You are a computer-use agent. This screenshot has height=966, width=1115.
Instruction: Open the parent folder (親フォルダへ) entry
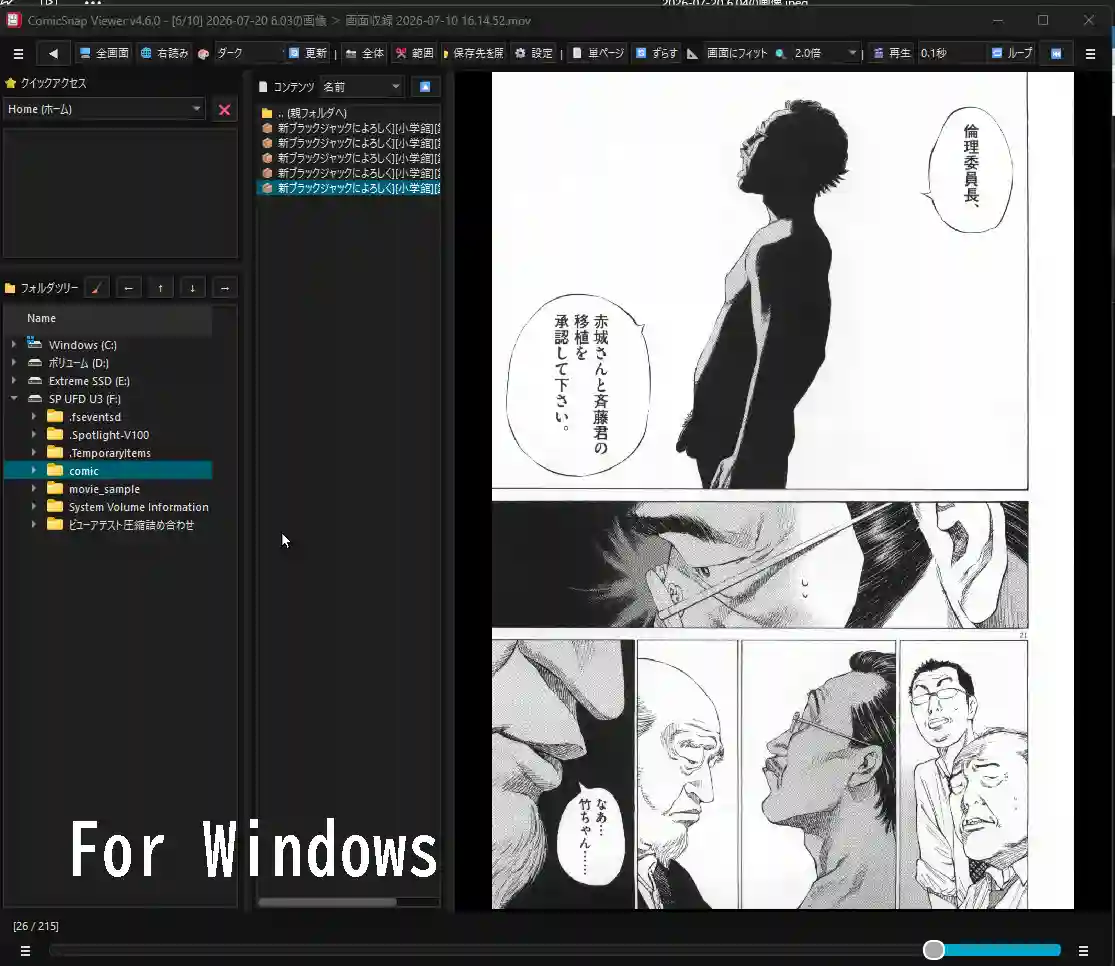[x=348, y=113]
